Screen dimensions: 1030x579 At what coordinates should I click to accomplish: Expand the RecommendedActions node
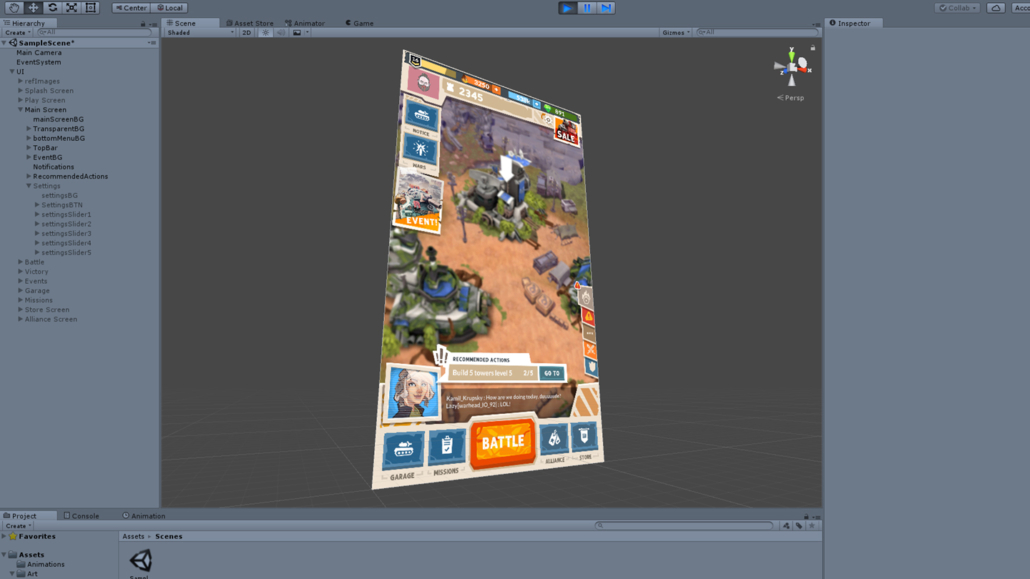(x=29, y=176)
